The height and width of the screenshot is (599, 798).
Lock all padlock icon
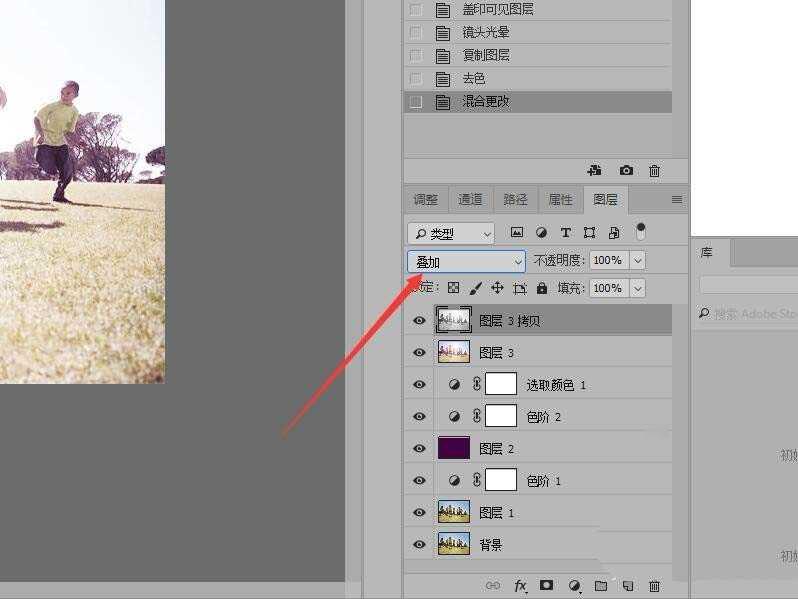[542, 288]
